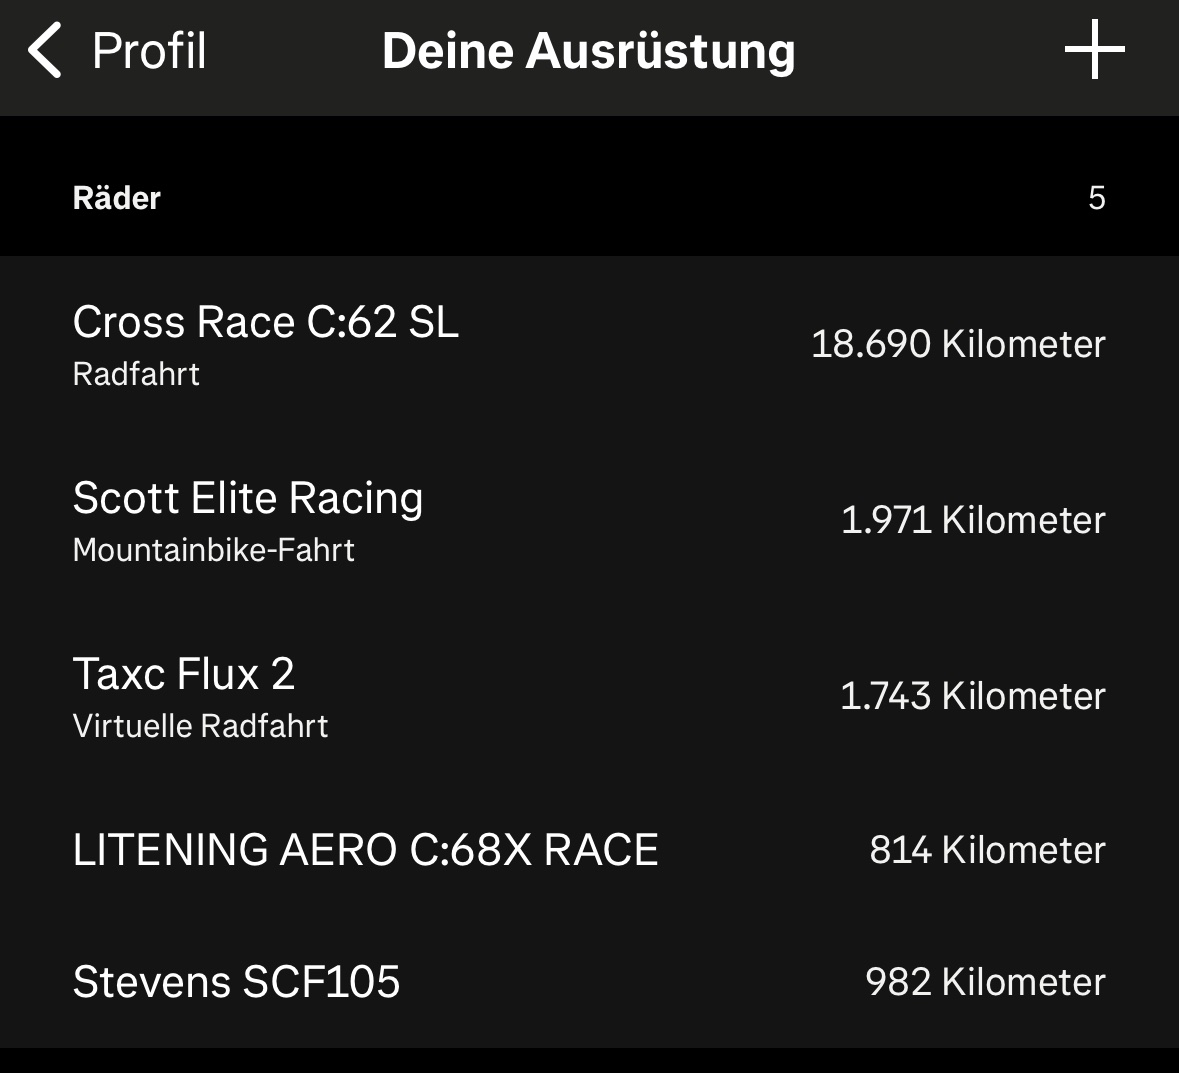
Task: Tap the Mountainbike-Fahrt subtitle
Action: tap(214, 551)
